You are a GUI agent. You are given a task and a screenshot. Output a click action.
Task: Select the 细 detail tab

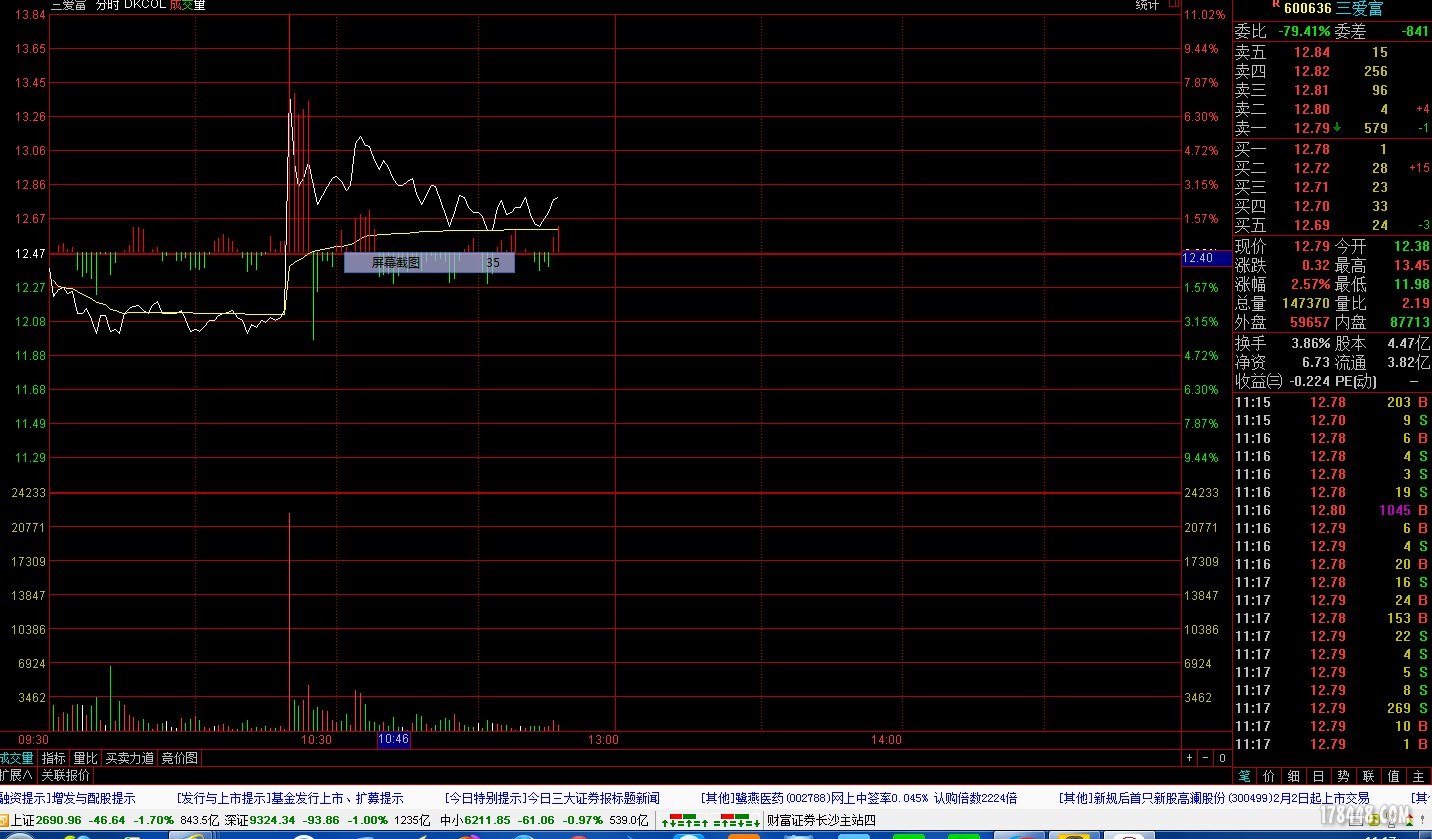tap(1294, 776)
